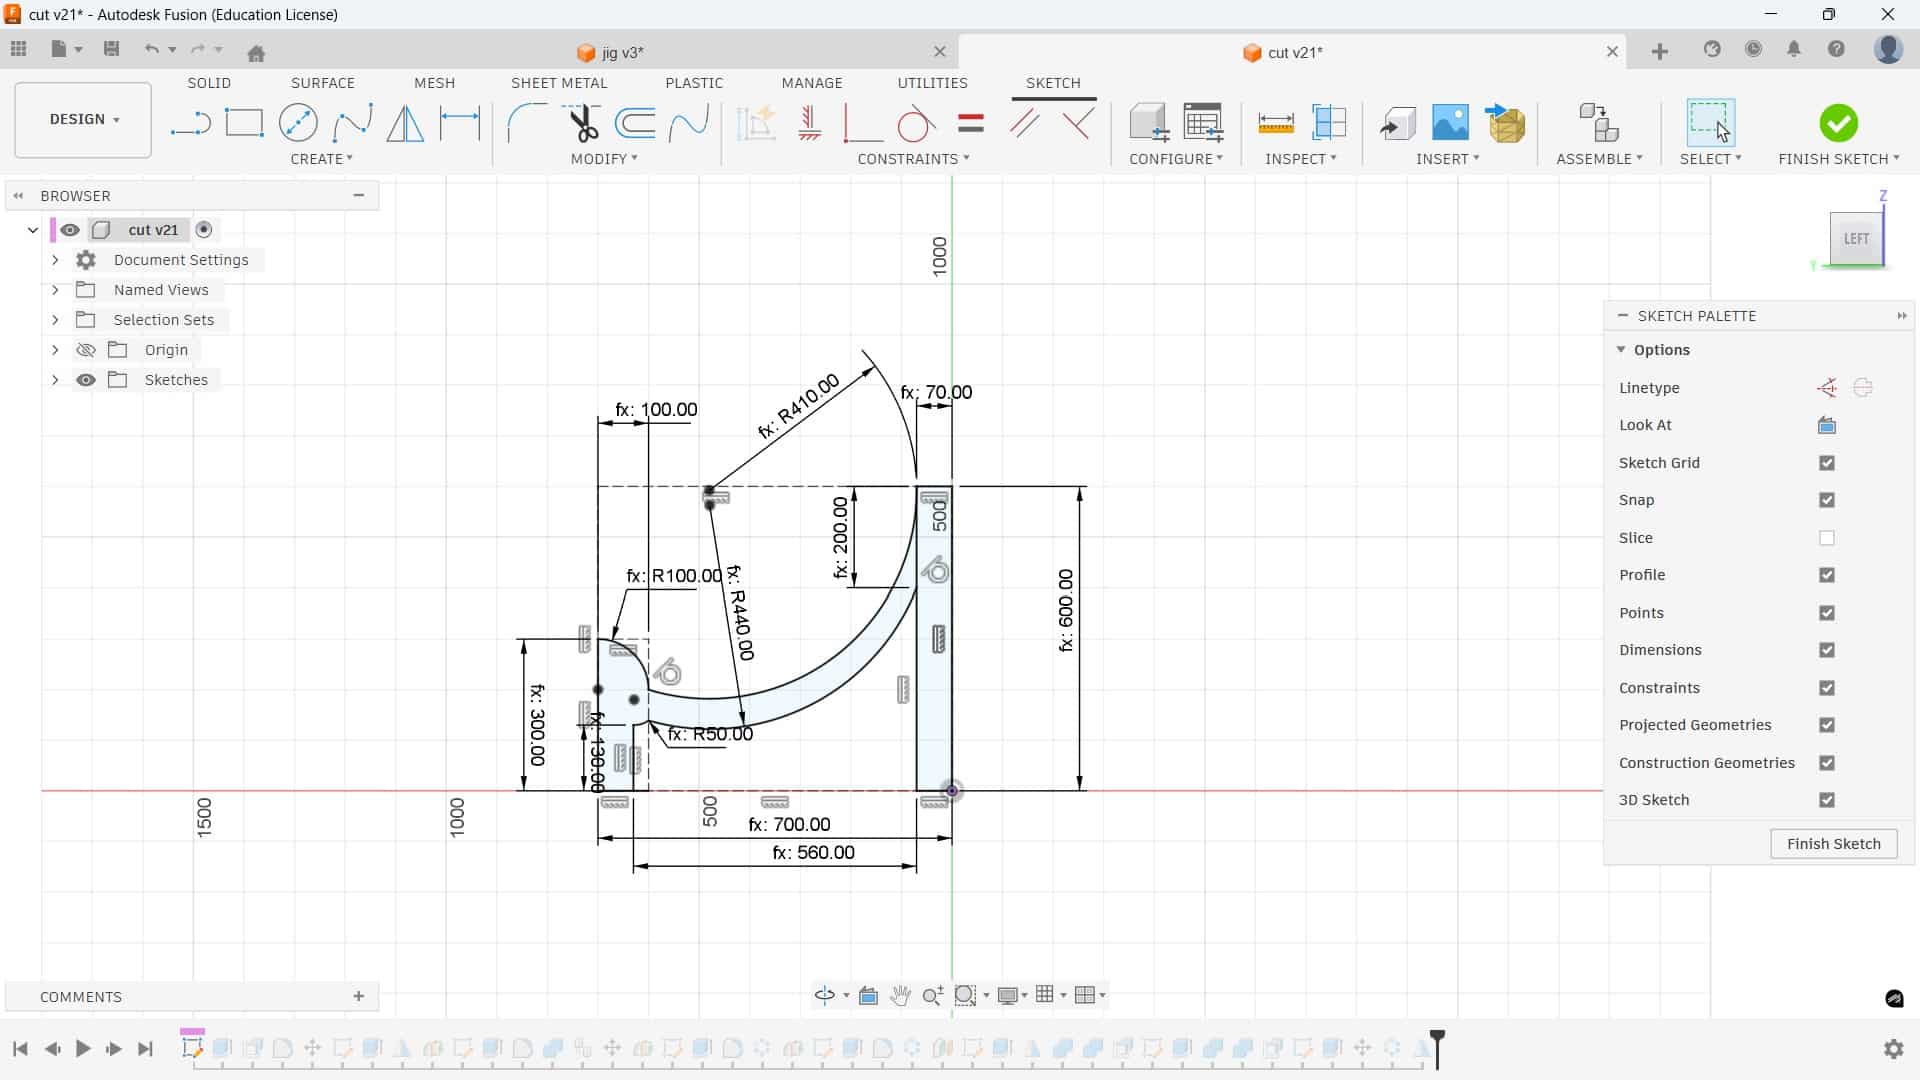Enable the Slice checkbox
This screenshot has height=1080, width=1920.
coord(1827,538)
